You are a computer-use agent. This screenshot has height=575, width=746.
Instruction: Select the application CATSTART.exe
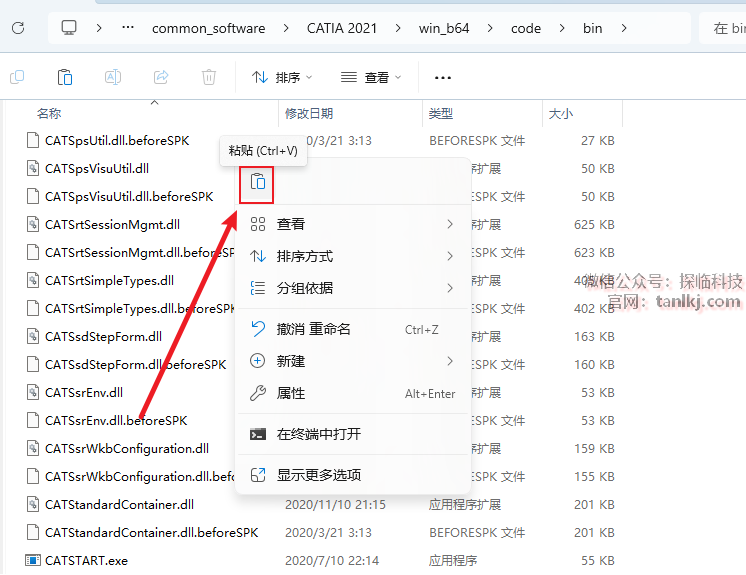tap(87, 561)
